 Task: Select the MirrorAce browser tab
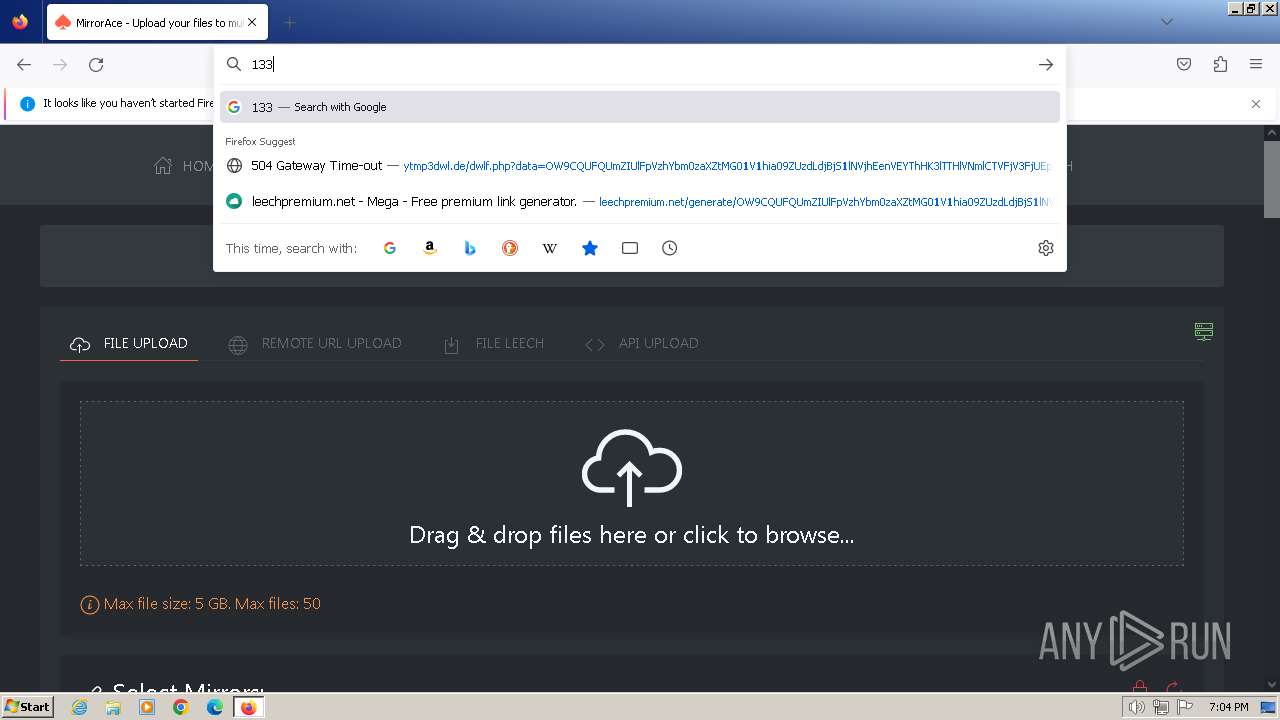(x=157, y=22)
